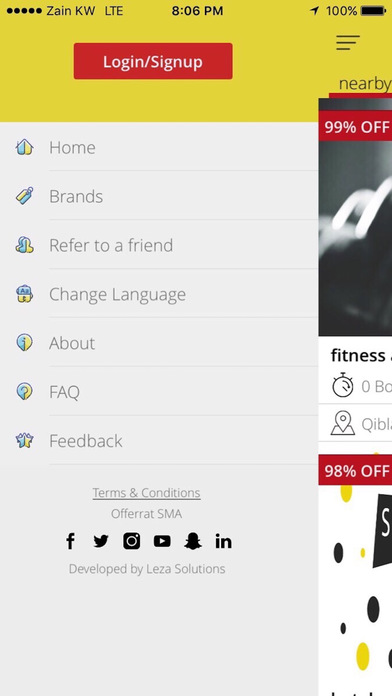
Task: Open the hamburger menu icon
Action: 348,43
